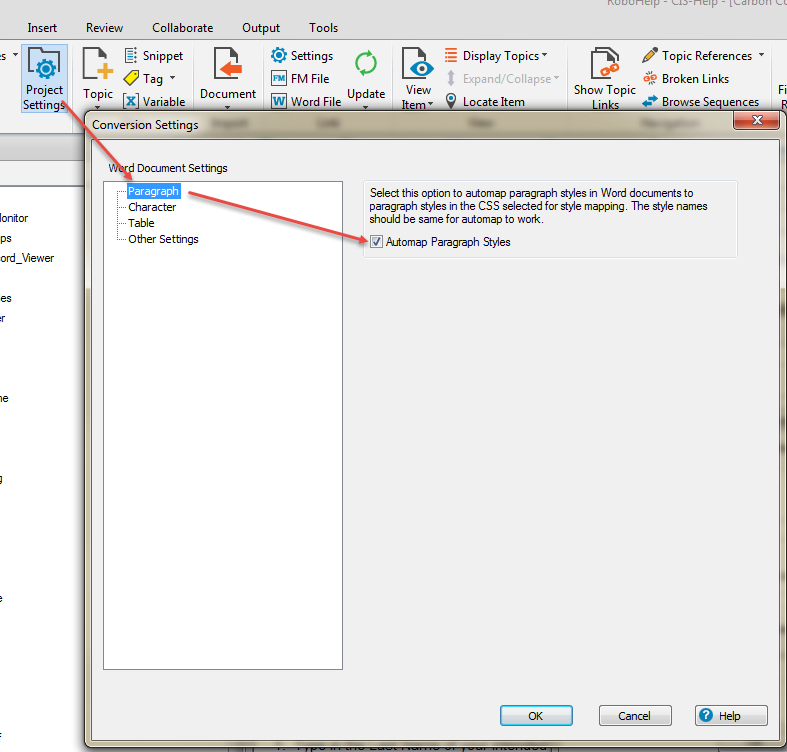Switch to the Insert ribbon tab
The image size is (787, 752).
pyautogui.click(x=42, y=28)
